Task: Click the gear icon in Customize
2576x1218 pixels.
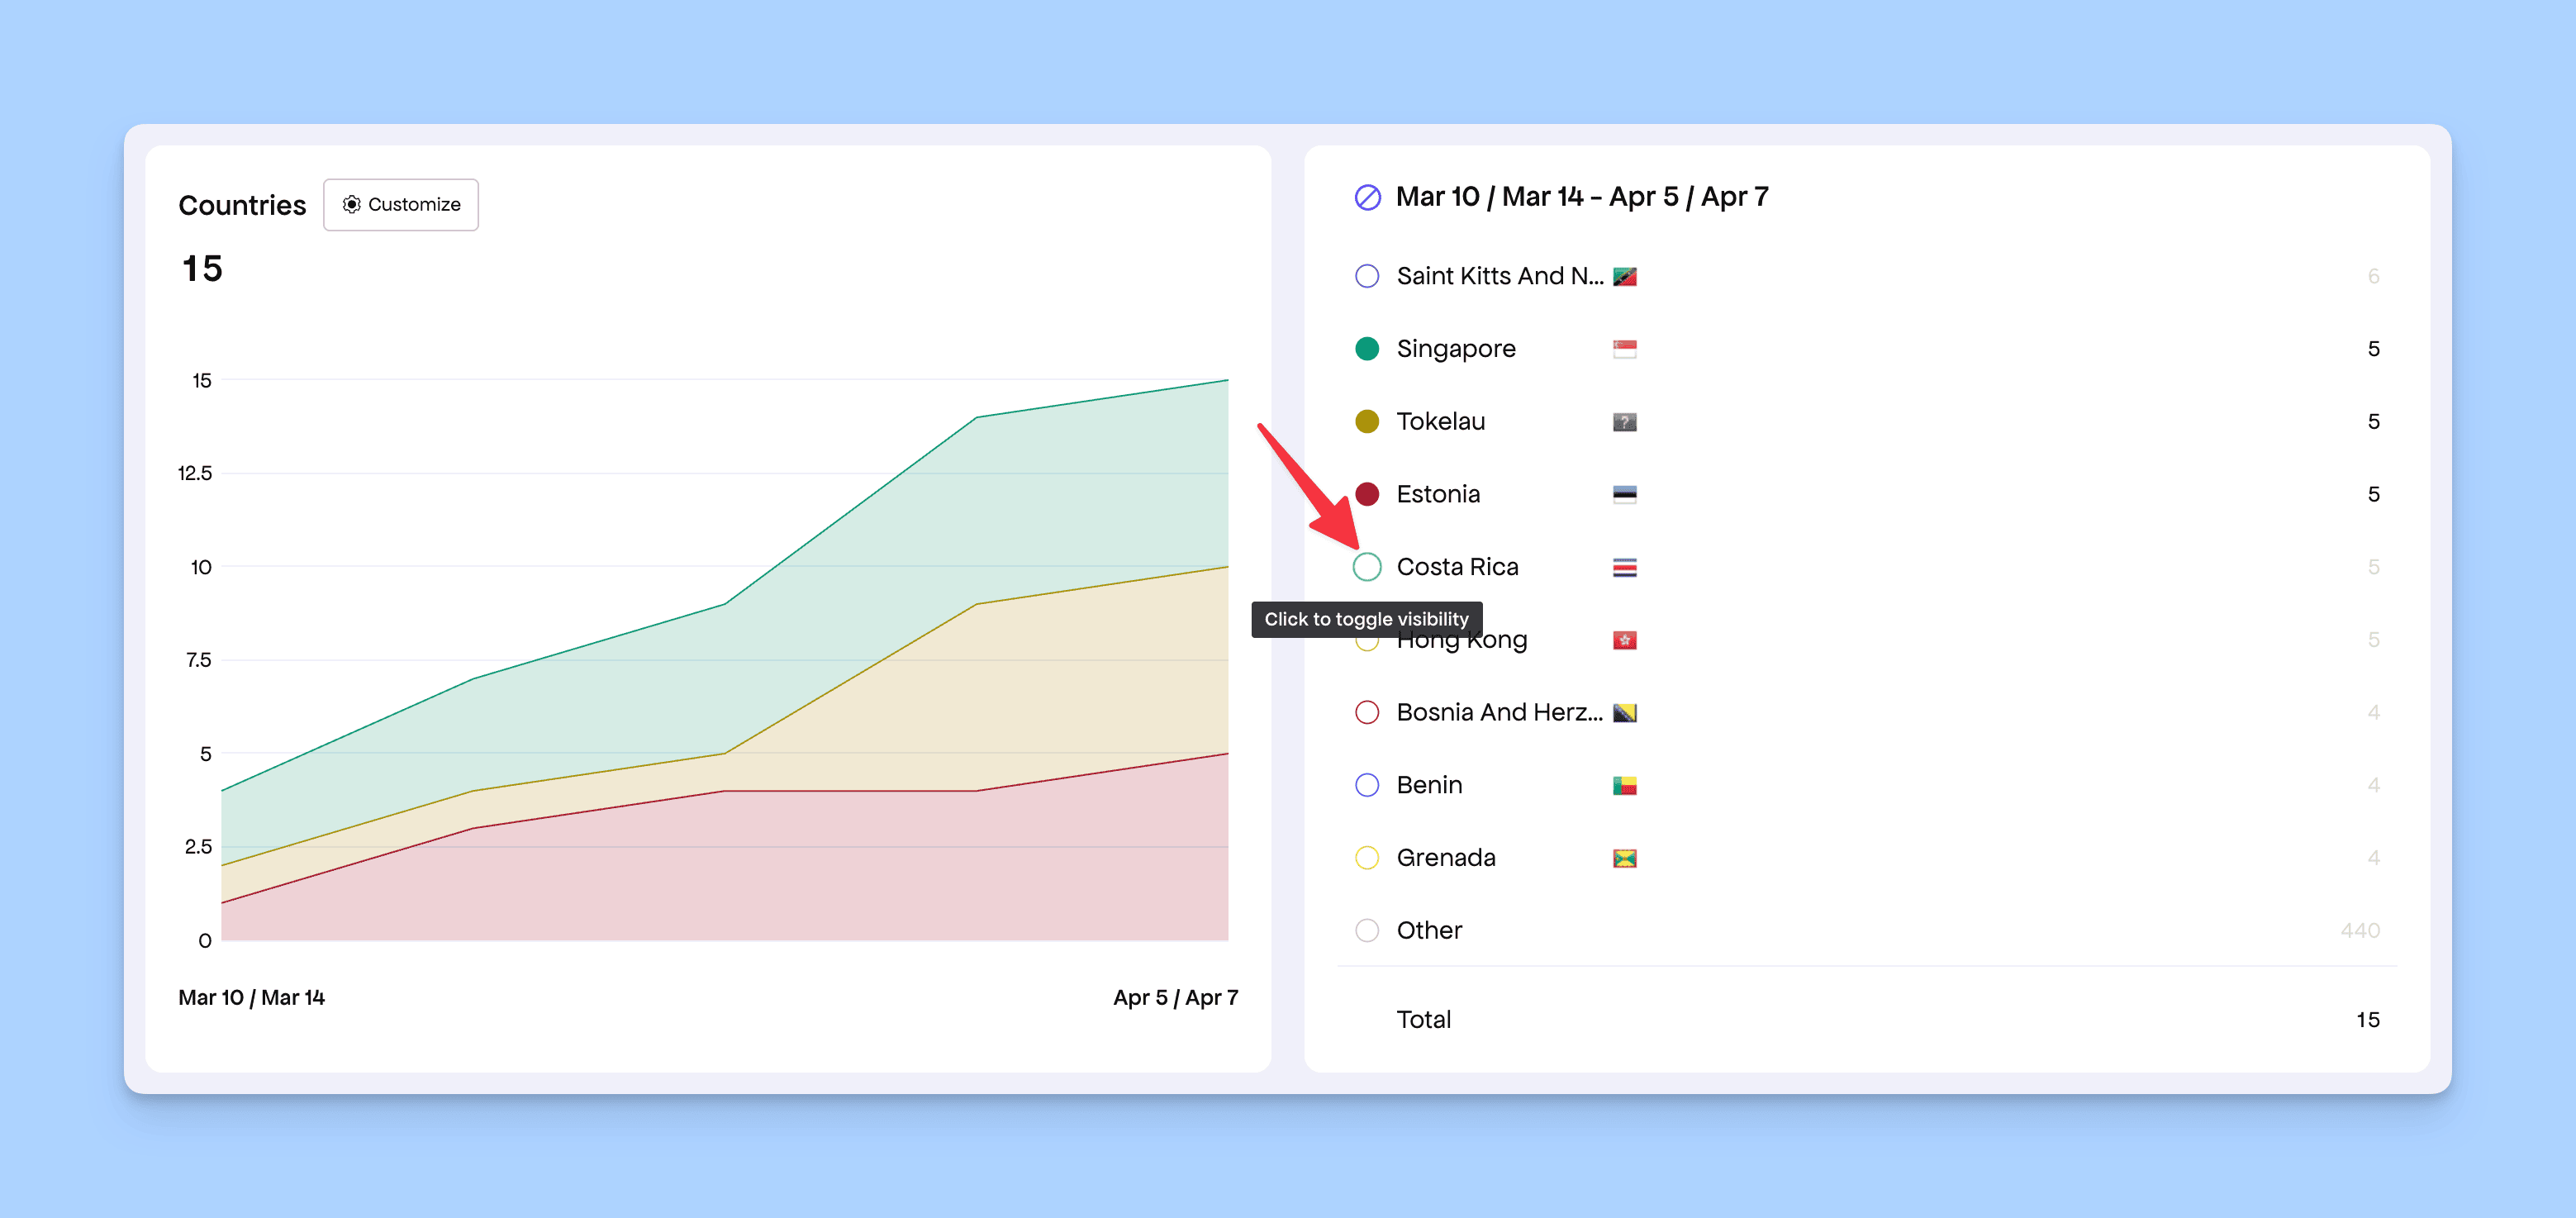Action: pos(351,204)
